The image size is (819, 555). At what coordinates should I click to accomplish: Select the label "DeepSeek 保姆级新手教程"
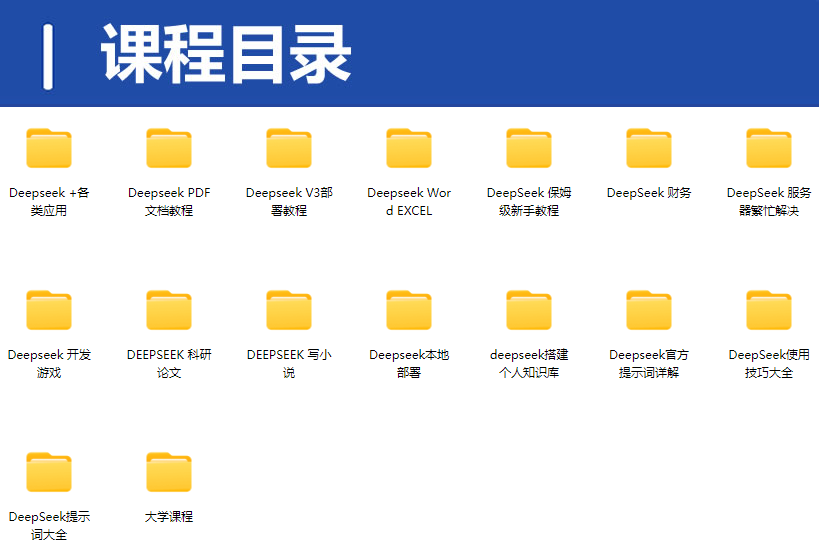pyautogui.click(x=529, y=202)
